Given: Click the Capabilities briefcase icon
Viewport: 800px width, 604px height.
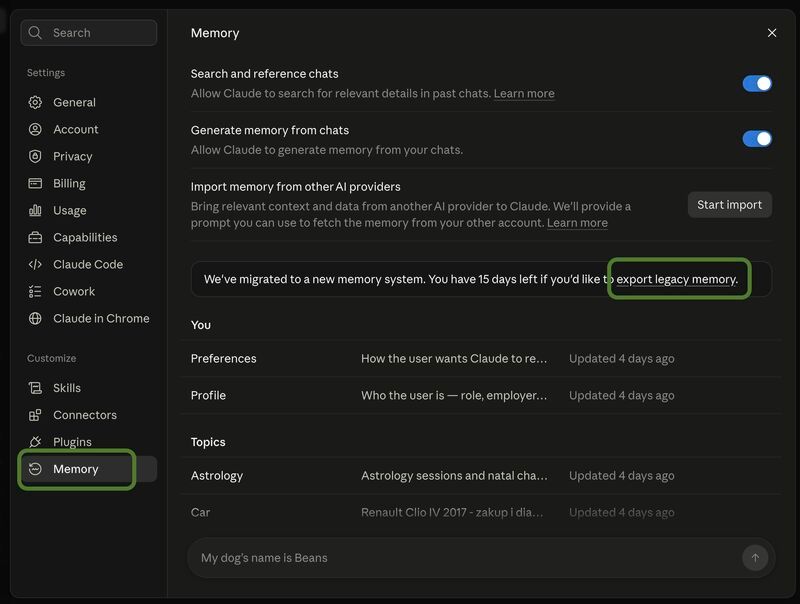Looking at the screenshot, I should click(35, 237).
